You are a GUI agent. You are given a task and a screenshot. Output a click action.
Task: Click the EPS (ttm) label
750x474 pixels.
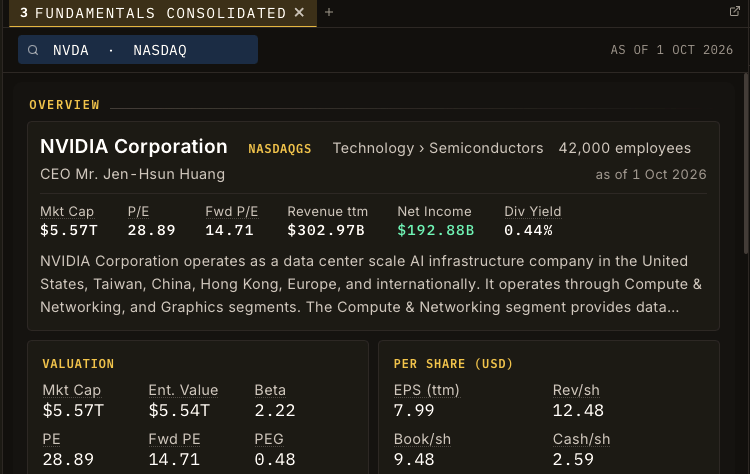point(427,390)
